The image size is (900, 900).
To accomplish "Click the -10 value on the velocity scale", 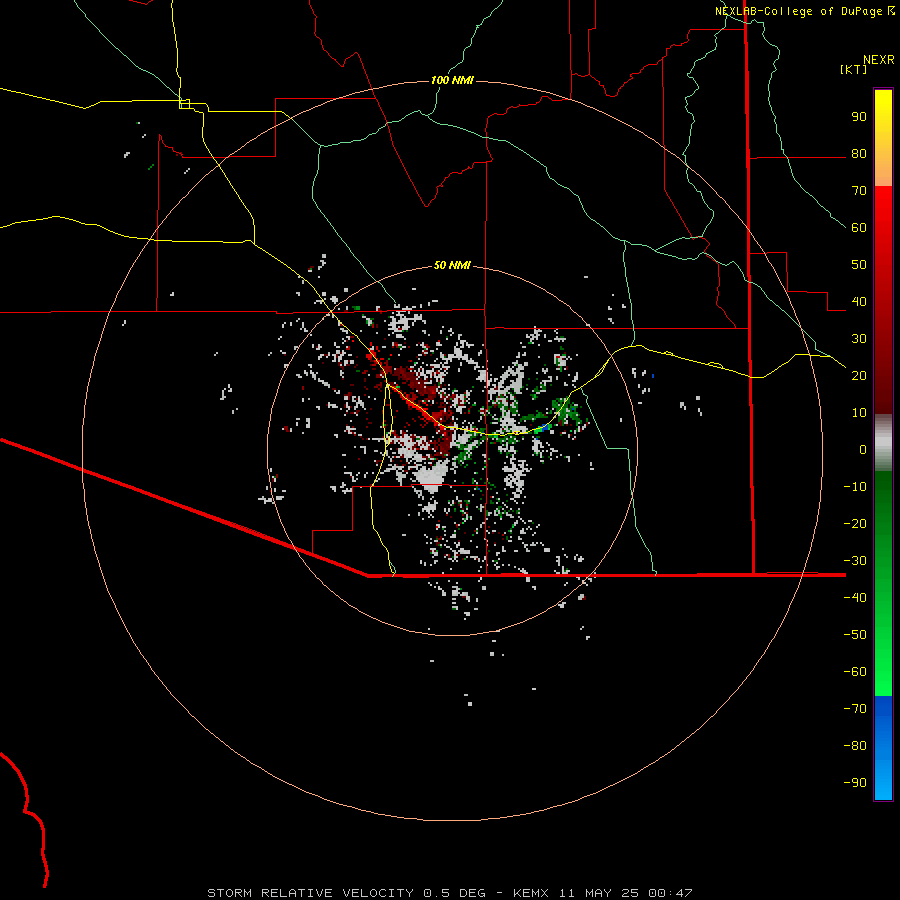I will [x=855, y=487].
